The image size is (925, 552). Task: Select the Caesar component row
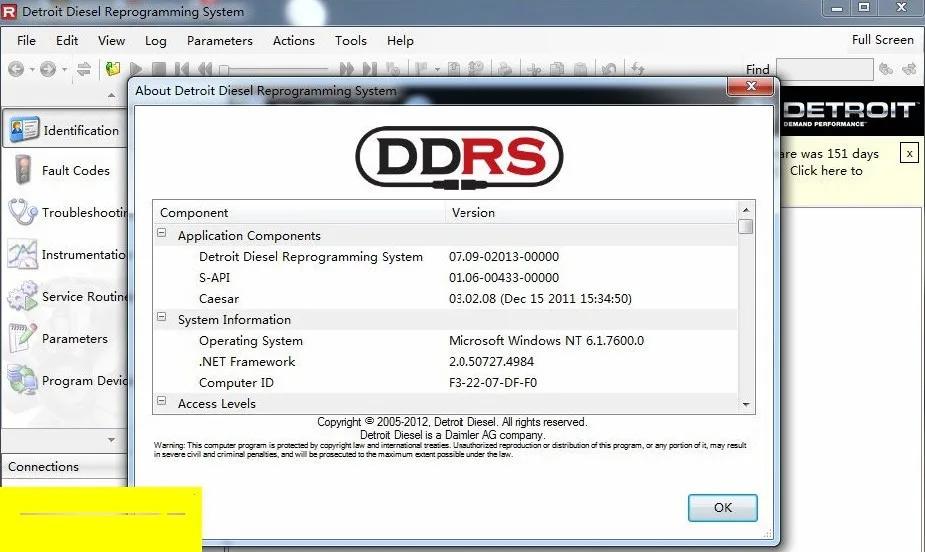tap(445, 298)
